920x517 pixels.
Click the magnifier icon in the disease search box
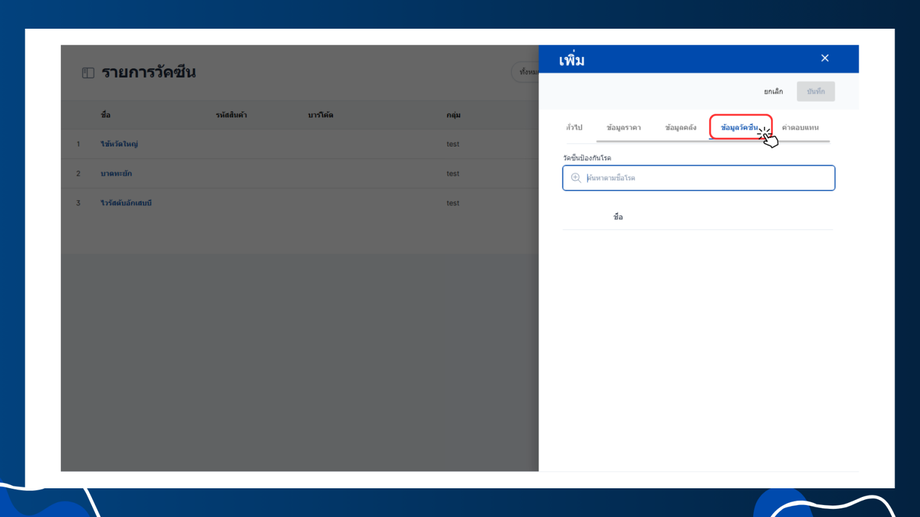coord(576,178)
